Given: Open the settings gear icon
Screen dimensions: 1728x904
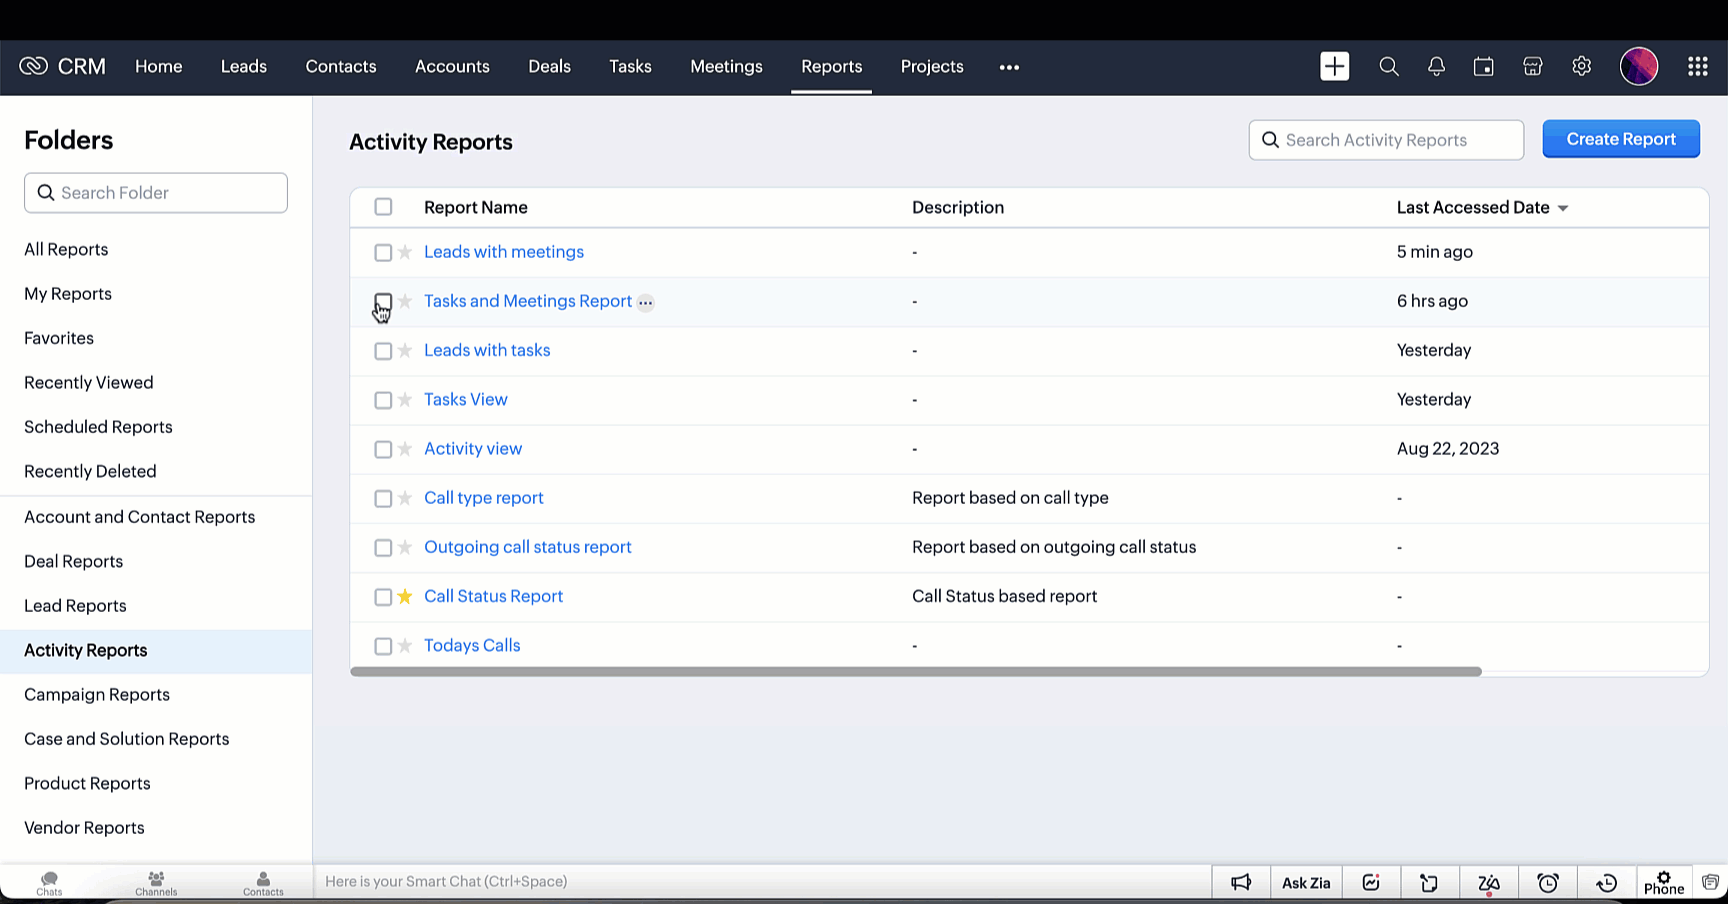Looking at the screenshot, I should point(1581,67).
